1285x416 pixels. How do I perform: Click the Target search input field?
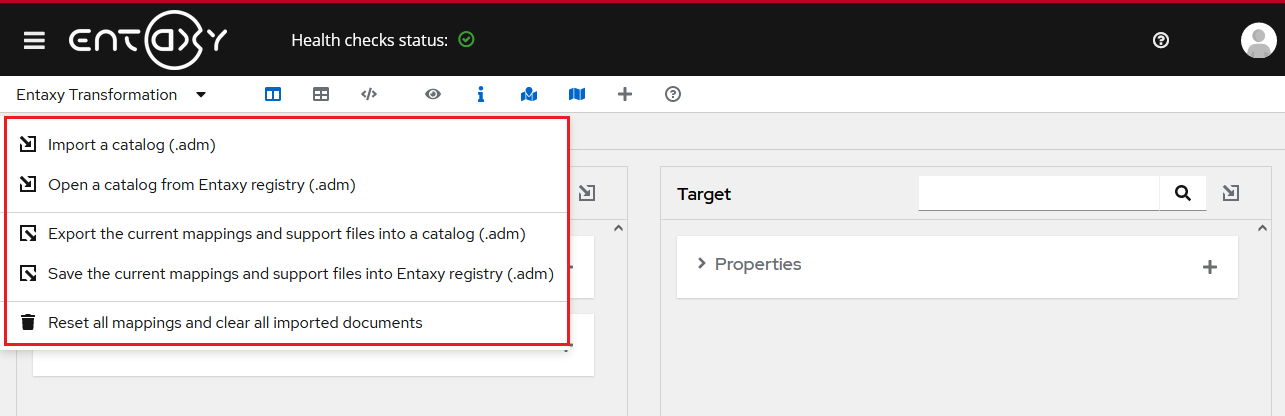tap(1038, 194)
